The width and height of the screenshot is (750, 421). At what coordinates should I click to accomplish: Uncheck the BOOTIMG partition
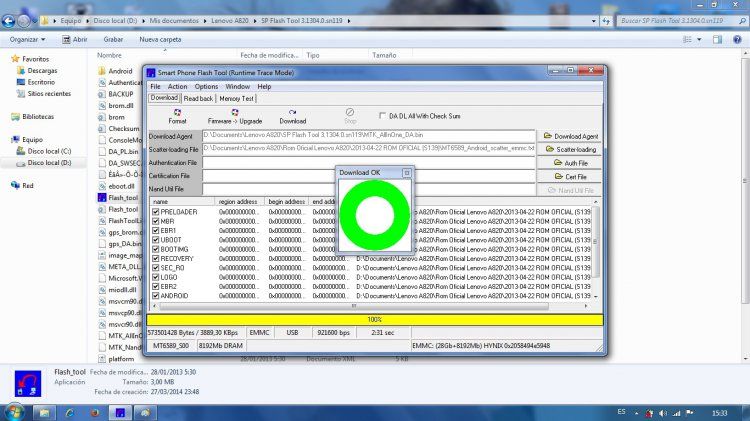click(155, 249)
